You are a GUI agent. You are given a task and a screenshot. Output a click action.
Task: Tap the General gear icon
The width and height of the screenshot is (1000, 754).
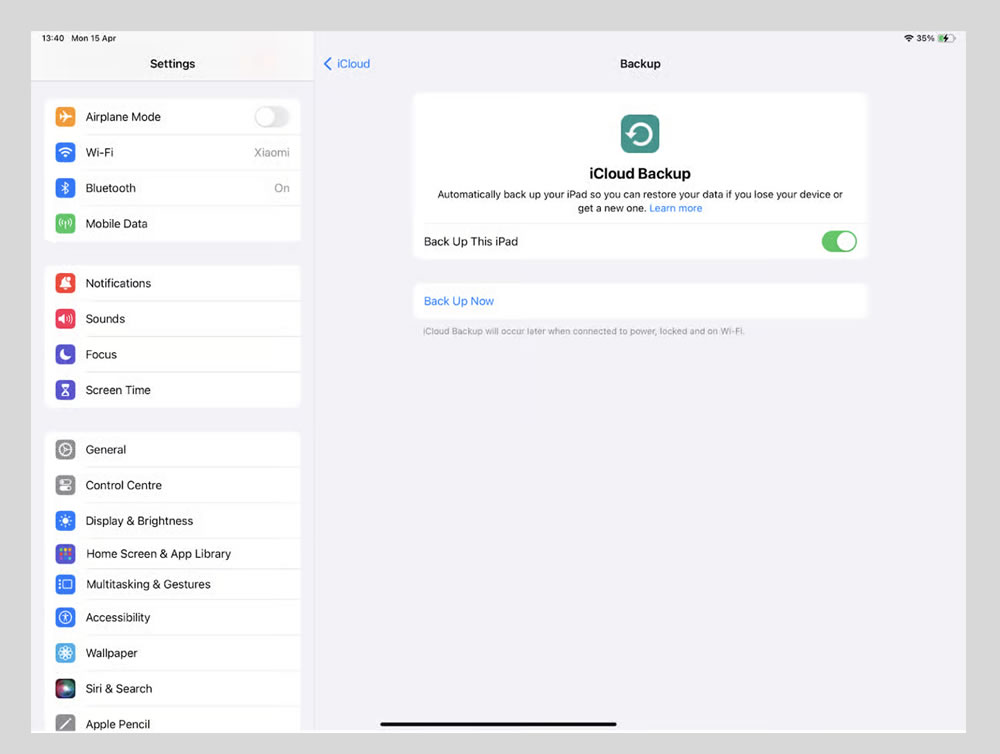pyautogui.click(x=65, y=450)
